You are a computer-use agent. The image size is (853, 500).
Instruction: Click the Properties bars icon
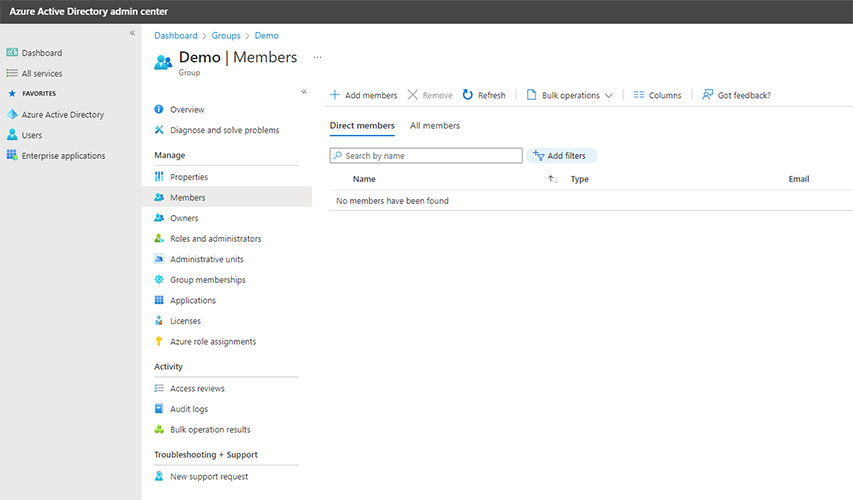[159, 176]
